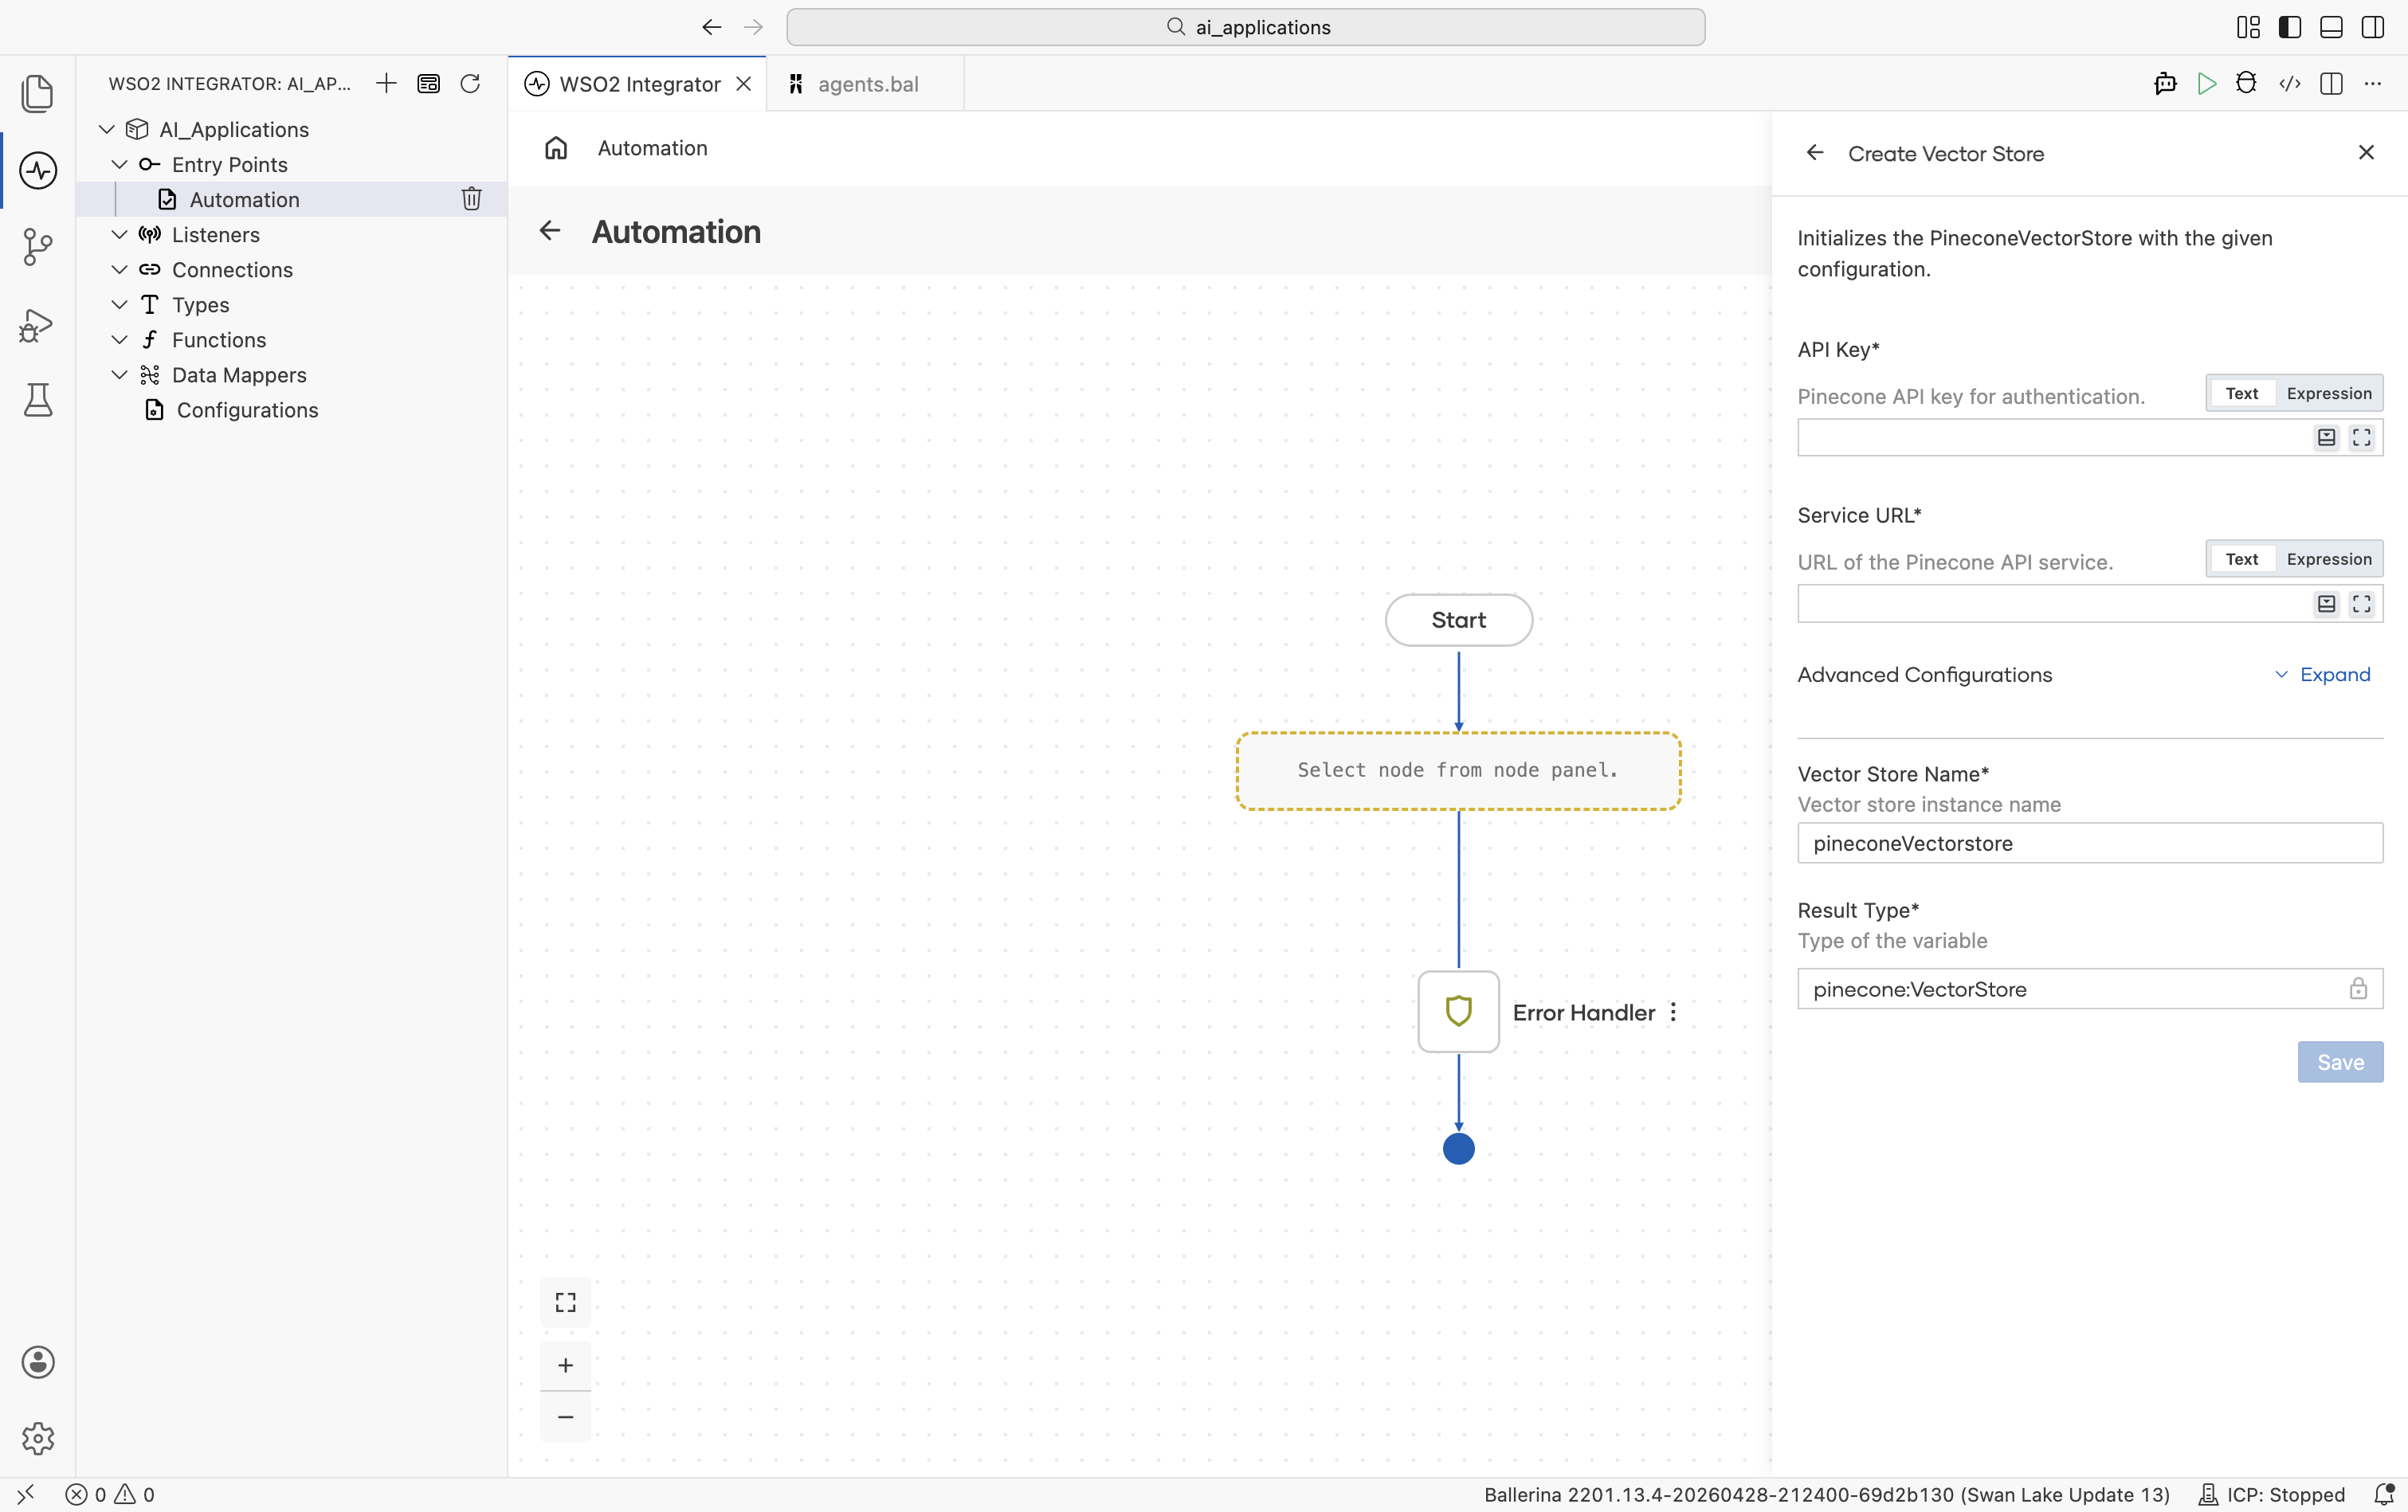The image size is (2408, 1512).
Task: Click the plus add icon in sidebar header
Action: pos(386,83)
